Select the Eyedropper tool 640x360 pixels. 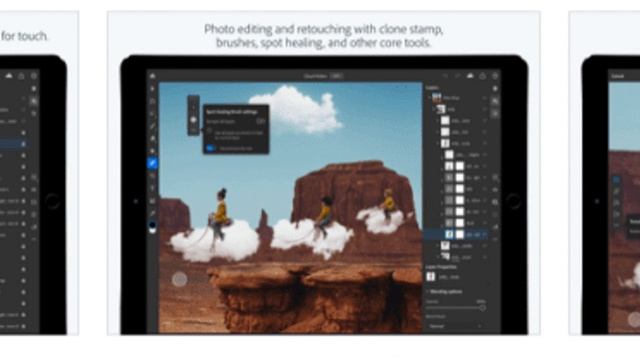[x=153, y=213]
